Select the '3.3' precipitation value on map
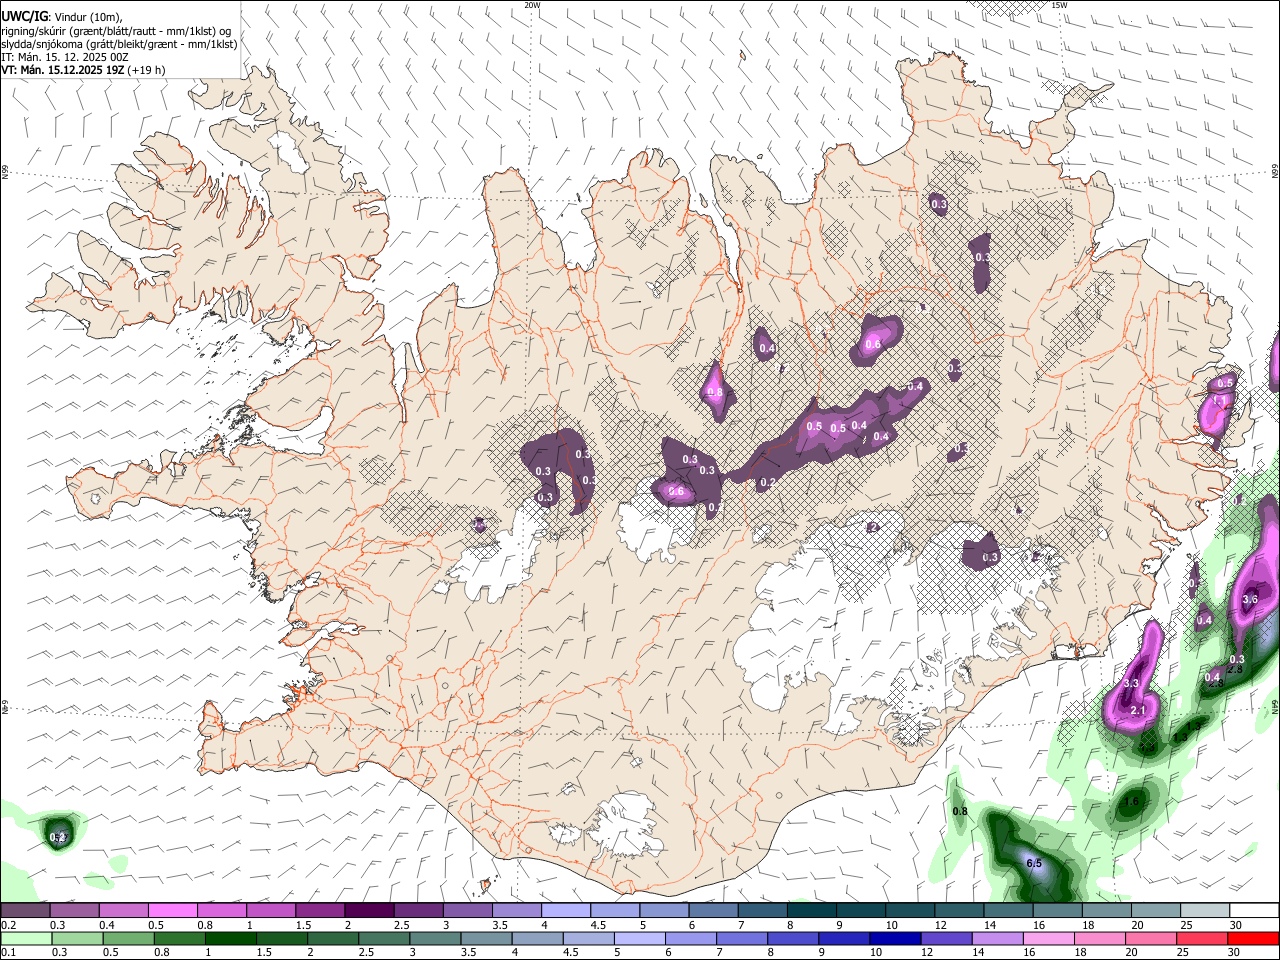Screen dimensions: 1280x960 coord(1131,684)
